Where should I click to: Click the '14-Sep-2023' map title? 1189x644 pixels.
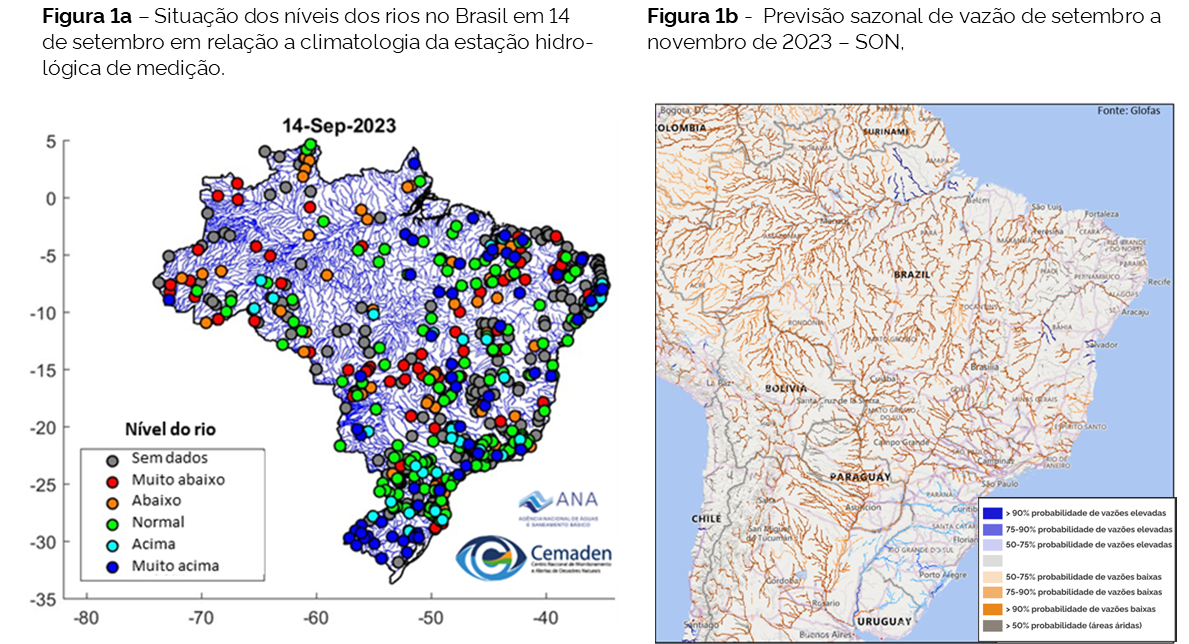339,126
